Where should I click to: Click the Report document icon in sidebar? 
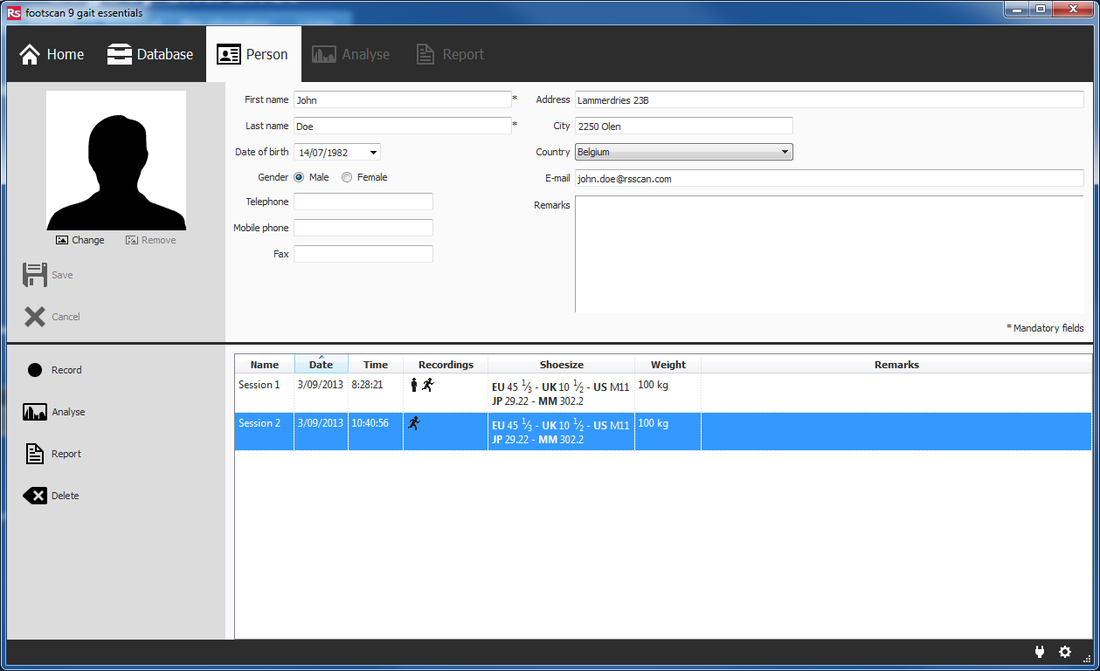[35, 453]
